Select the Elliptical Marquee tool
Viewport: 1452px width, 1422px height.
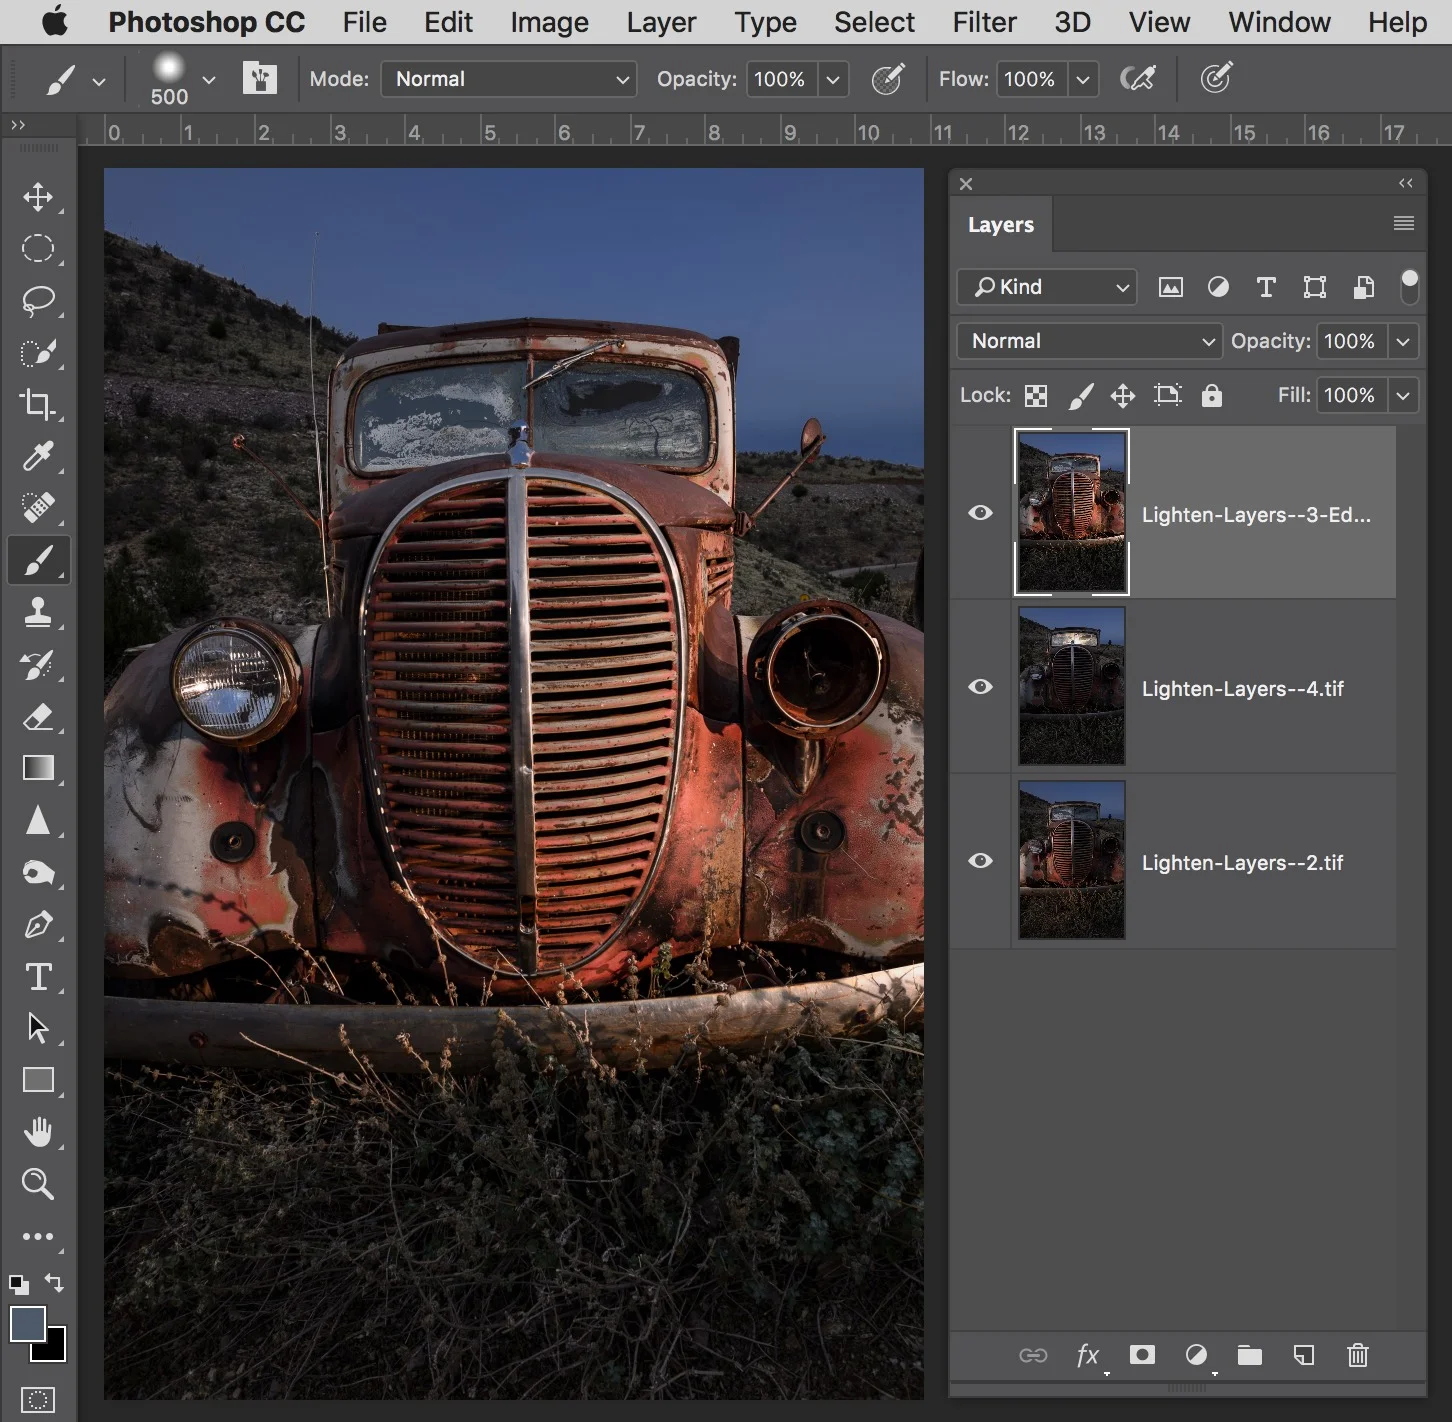[38, 248]
